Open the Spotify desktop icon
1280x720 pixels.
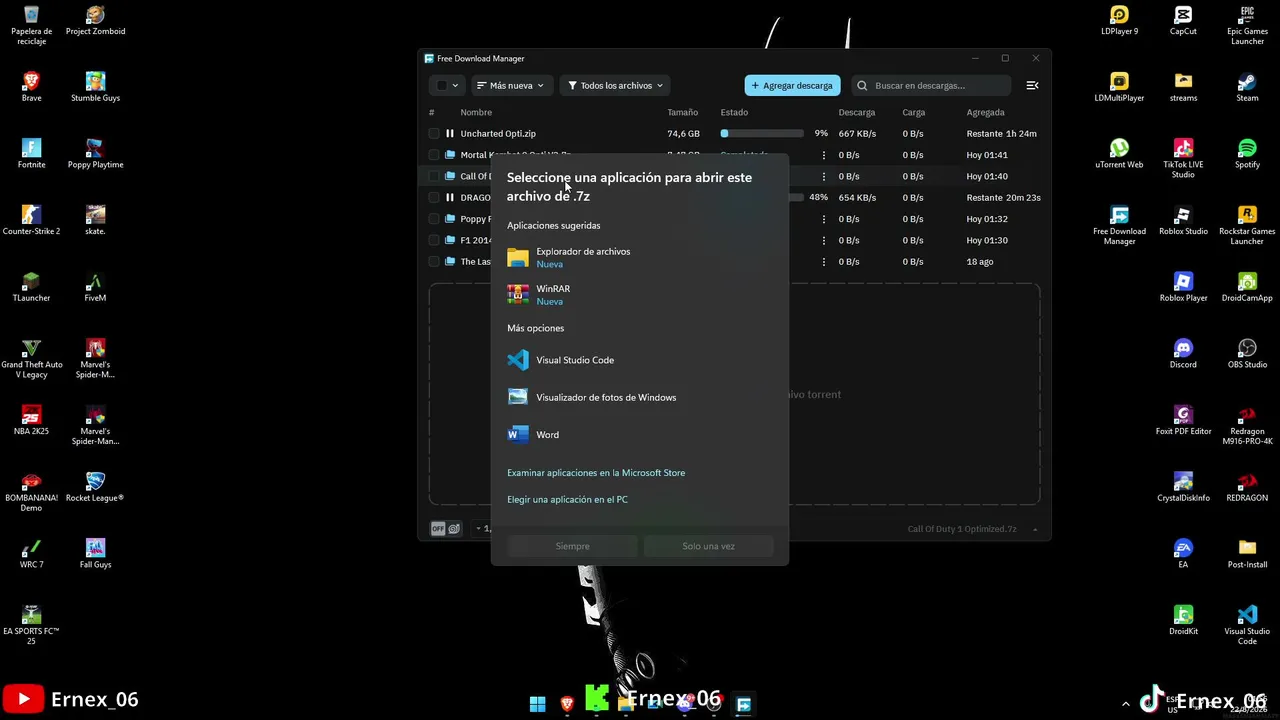[1247, 154]
